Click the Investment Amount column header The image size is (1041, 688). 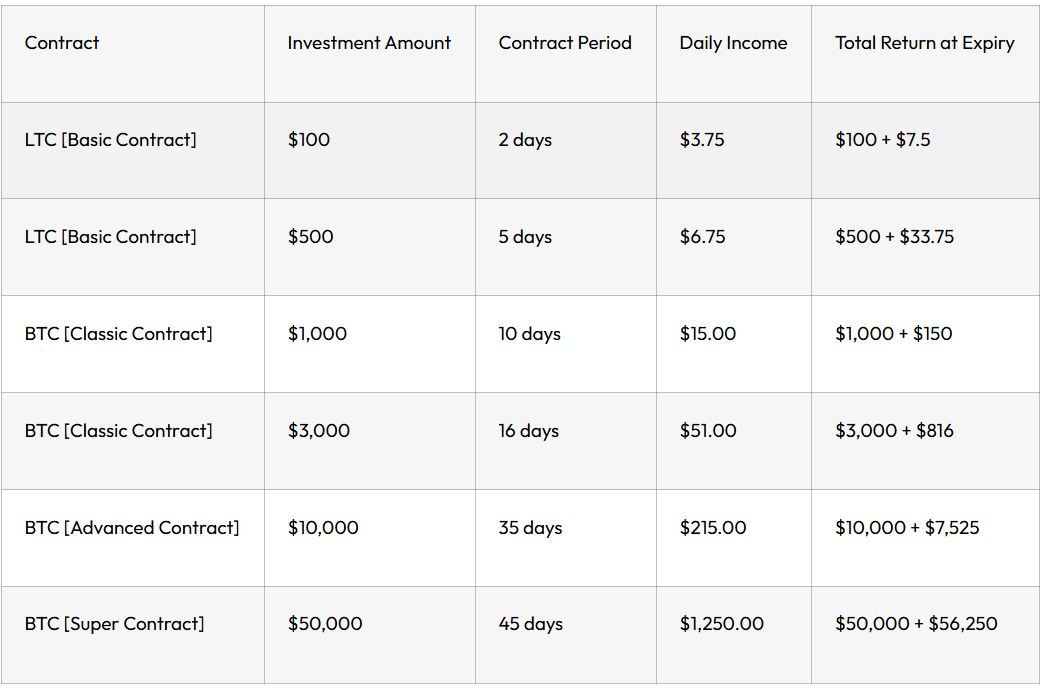click(x=369, y=43)
